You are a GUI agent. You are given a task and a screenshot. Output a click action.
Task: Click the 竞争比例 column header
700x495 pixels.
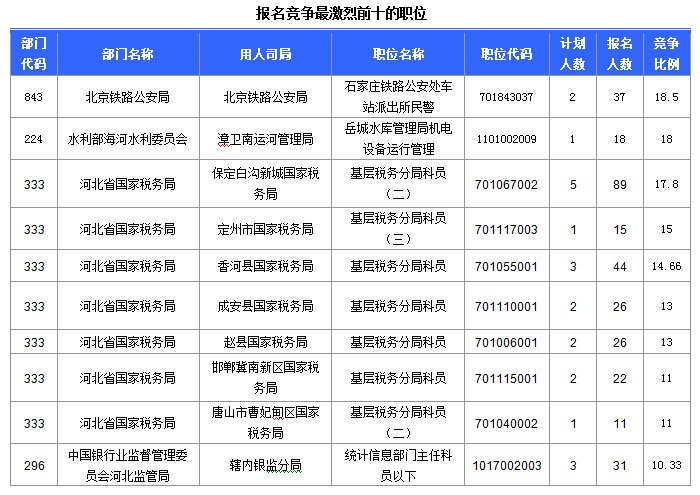point(667,54)
